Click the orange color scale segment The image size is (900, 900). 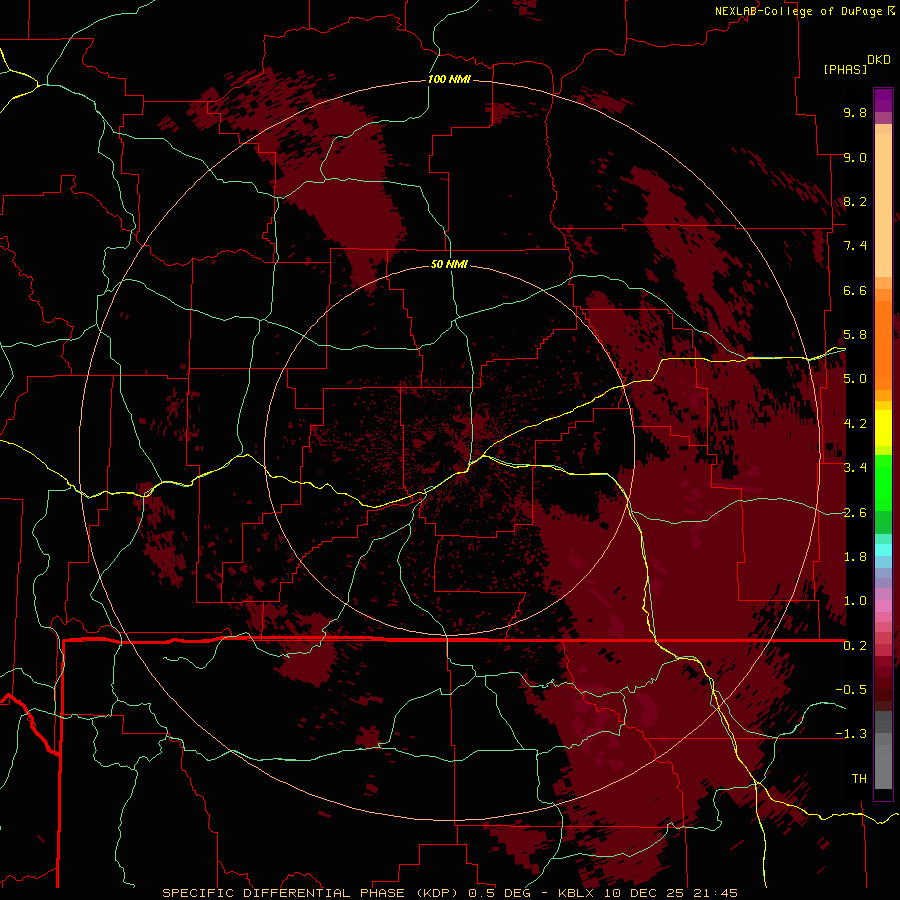pyautogui.click(x=883, y=345)
